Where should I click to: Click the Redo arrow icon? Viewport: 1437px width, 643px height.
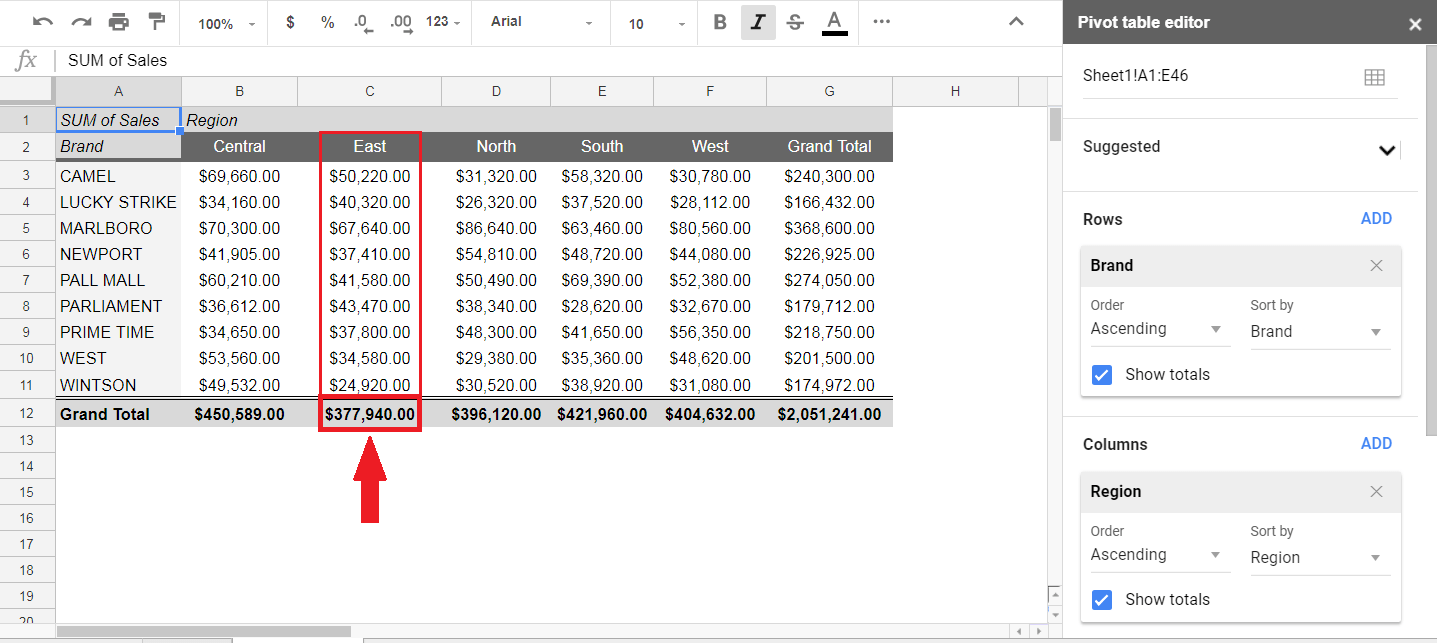point(81,22)
